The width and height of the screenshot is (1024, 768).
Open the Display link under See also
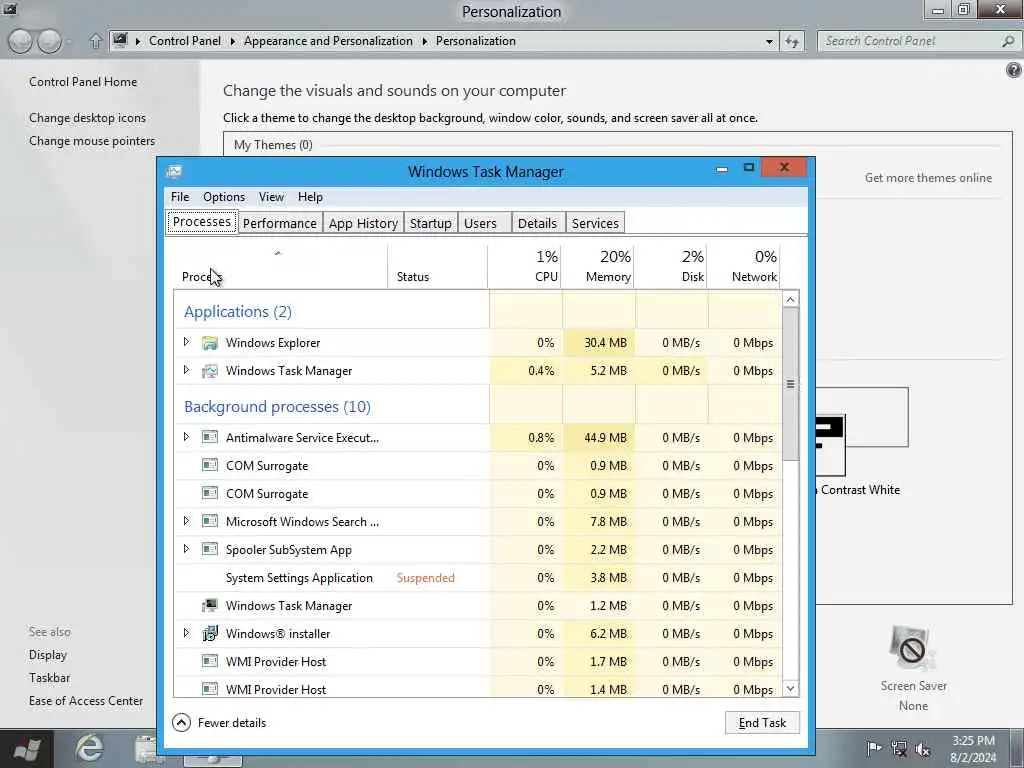pos(48,655)
